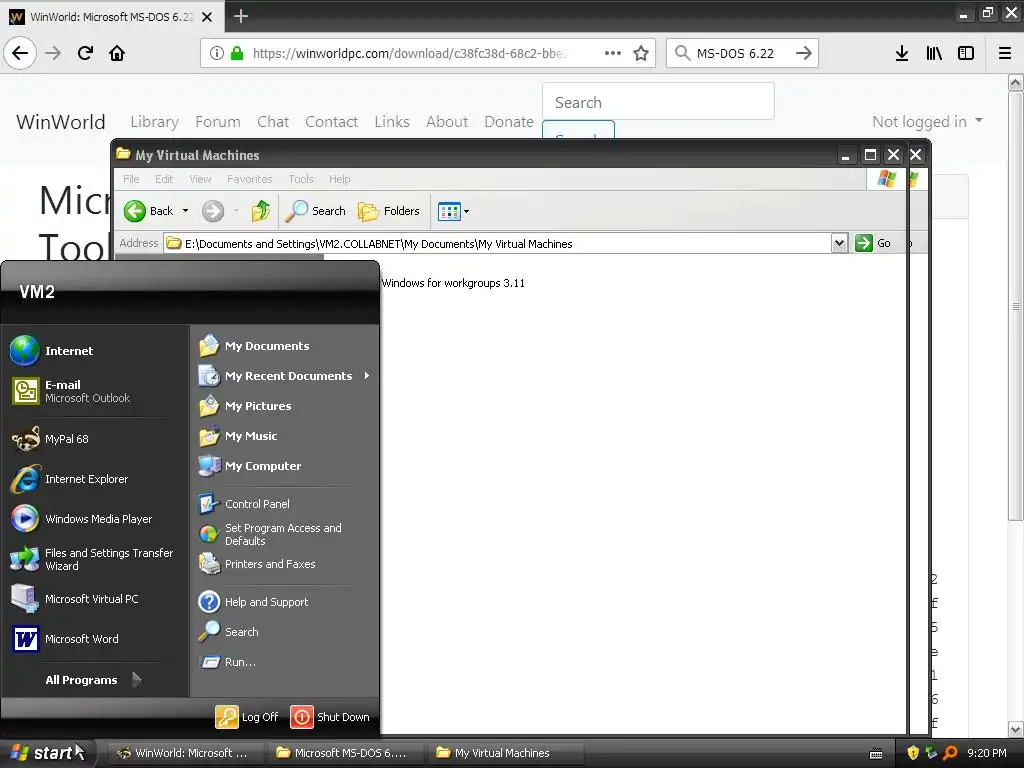1024x768 pixels.
Task: Start Internet Explorer from Start menu
Action: click(x=69, y=479)
